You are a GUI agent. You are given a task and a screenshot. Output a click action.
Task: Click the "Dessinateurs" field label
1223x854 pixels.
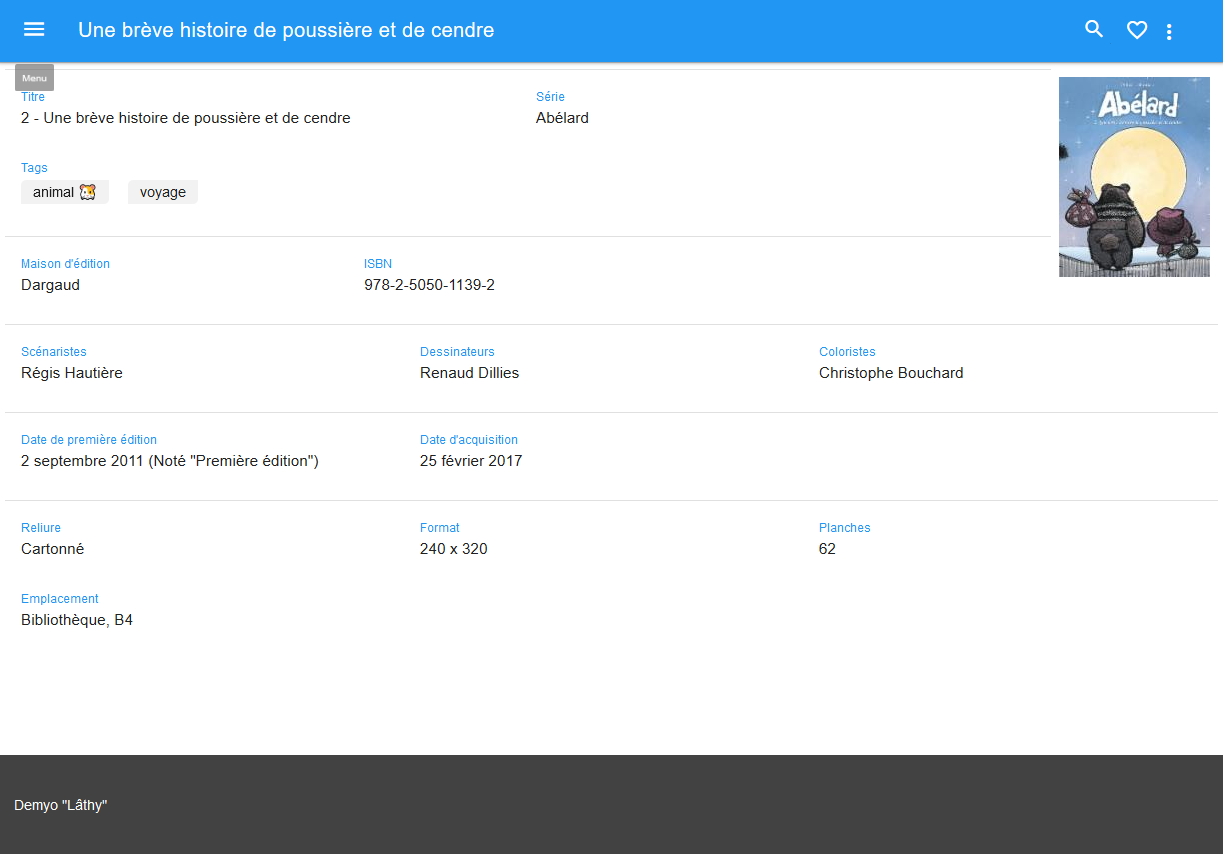(457, 352)
